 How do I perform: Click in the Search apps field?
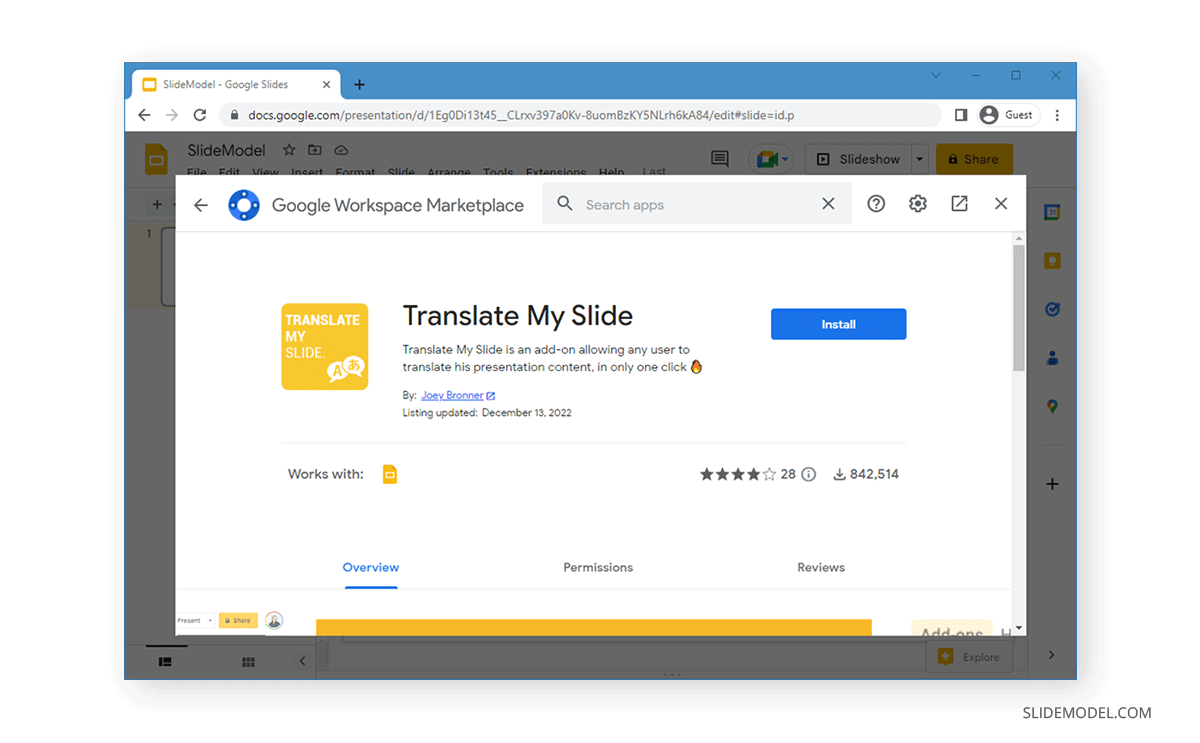pos(697,204)
